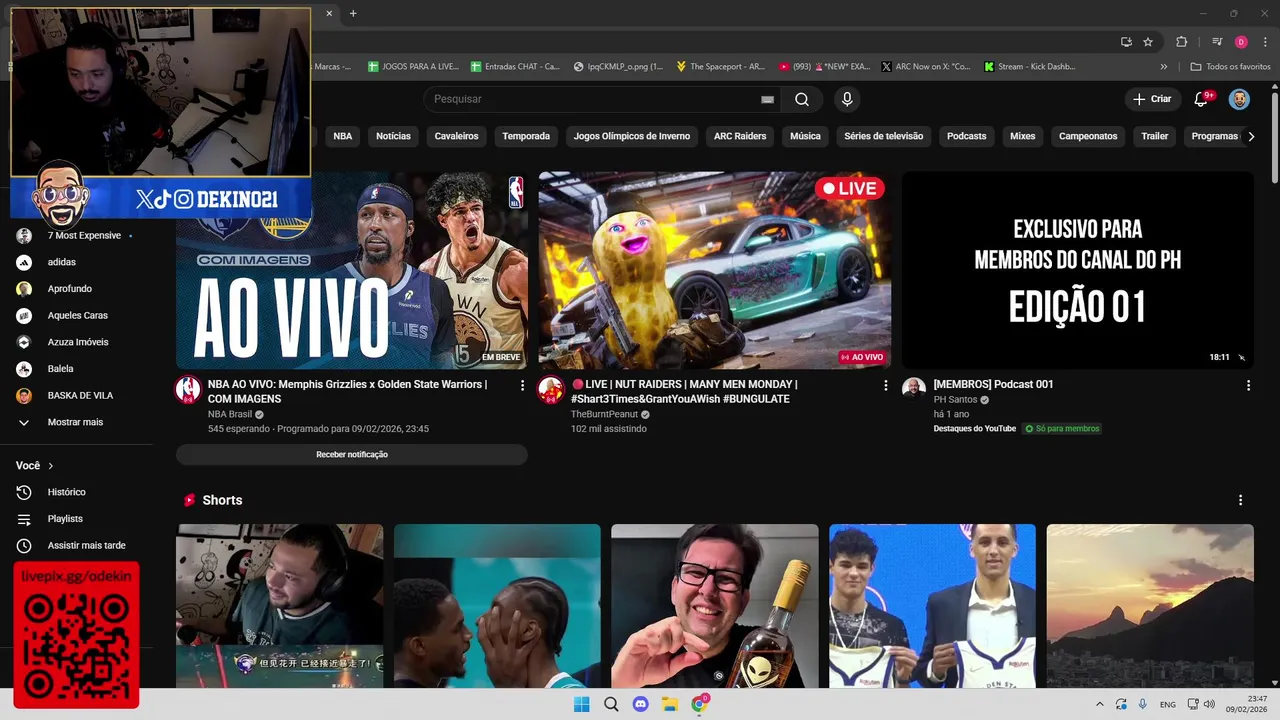This screenshot has height=720, width=1280.
Task: Open the Criar dropdown button
Action: [1151, 99]
